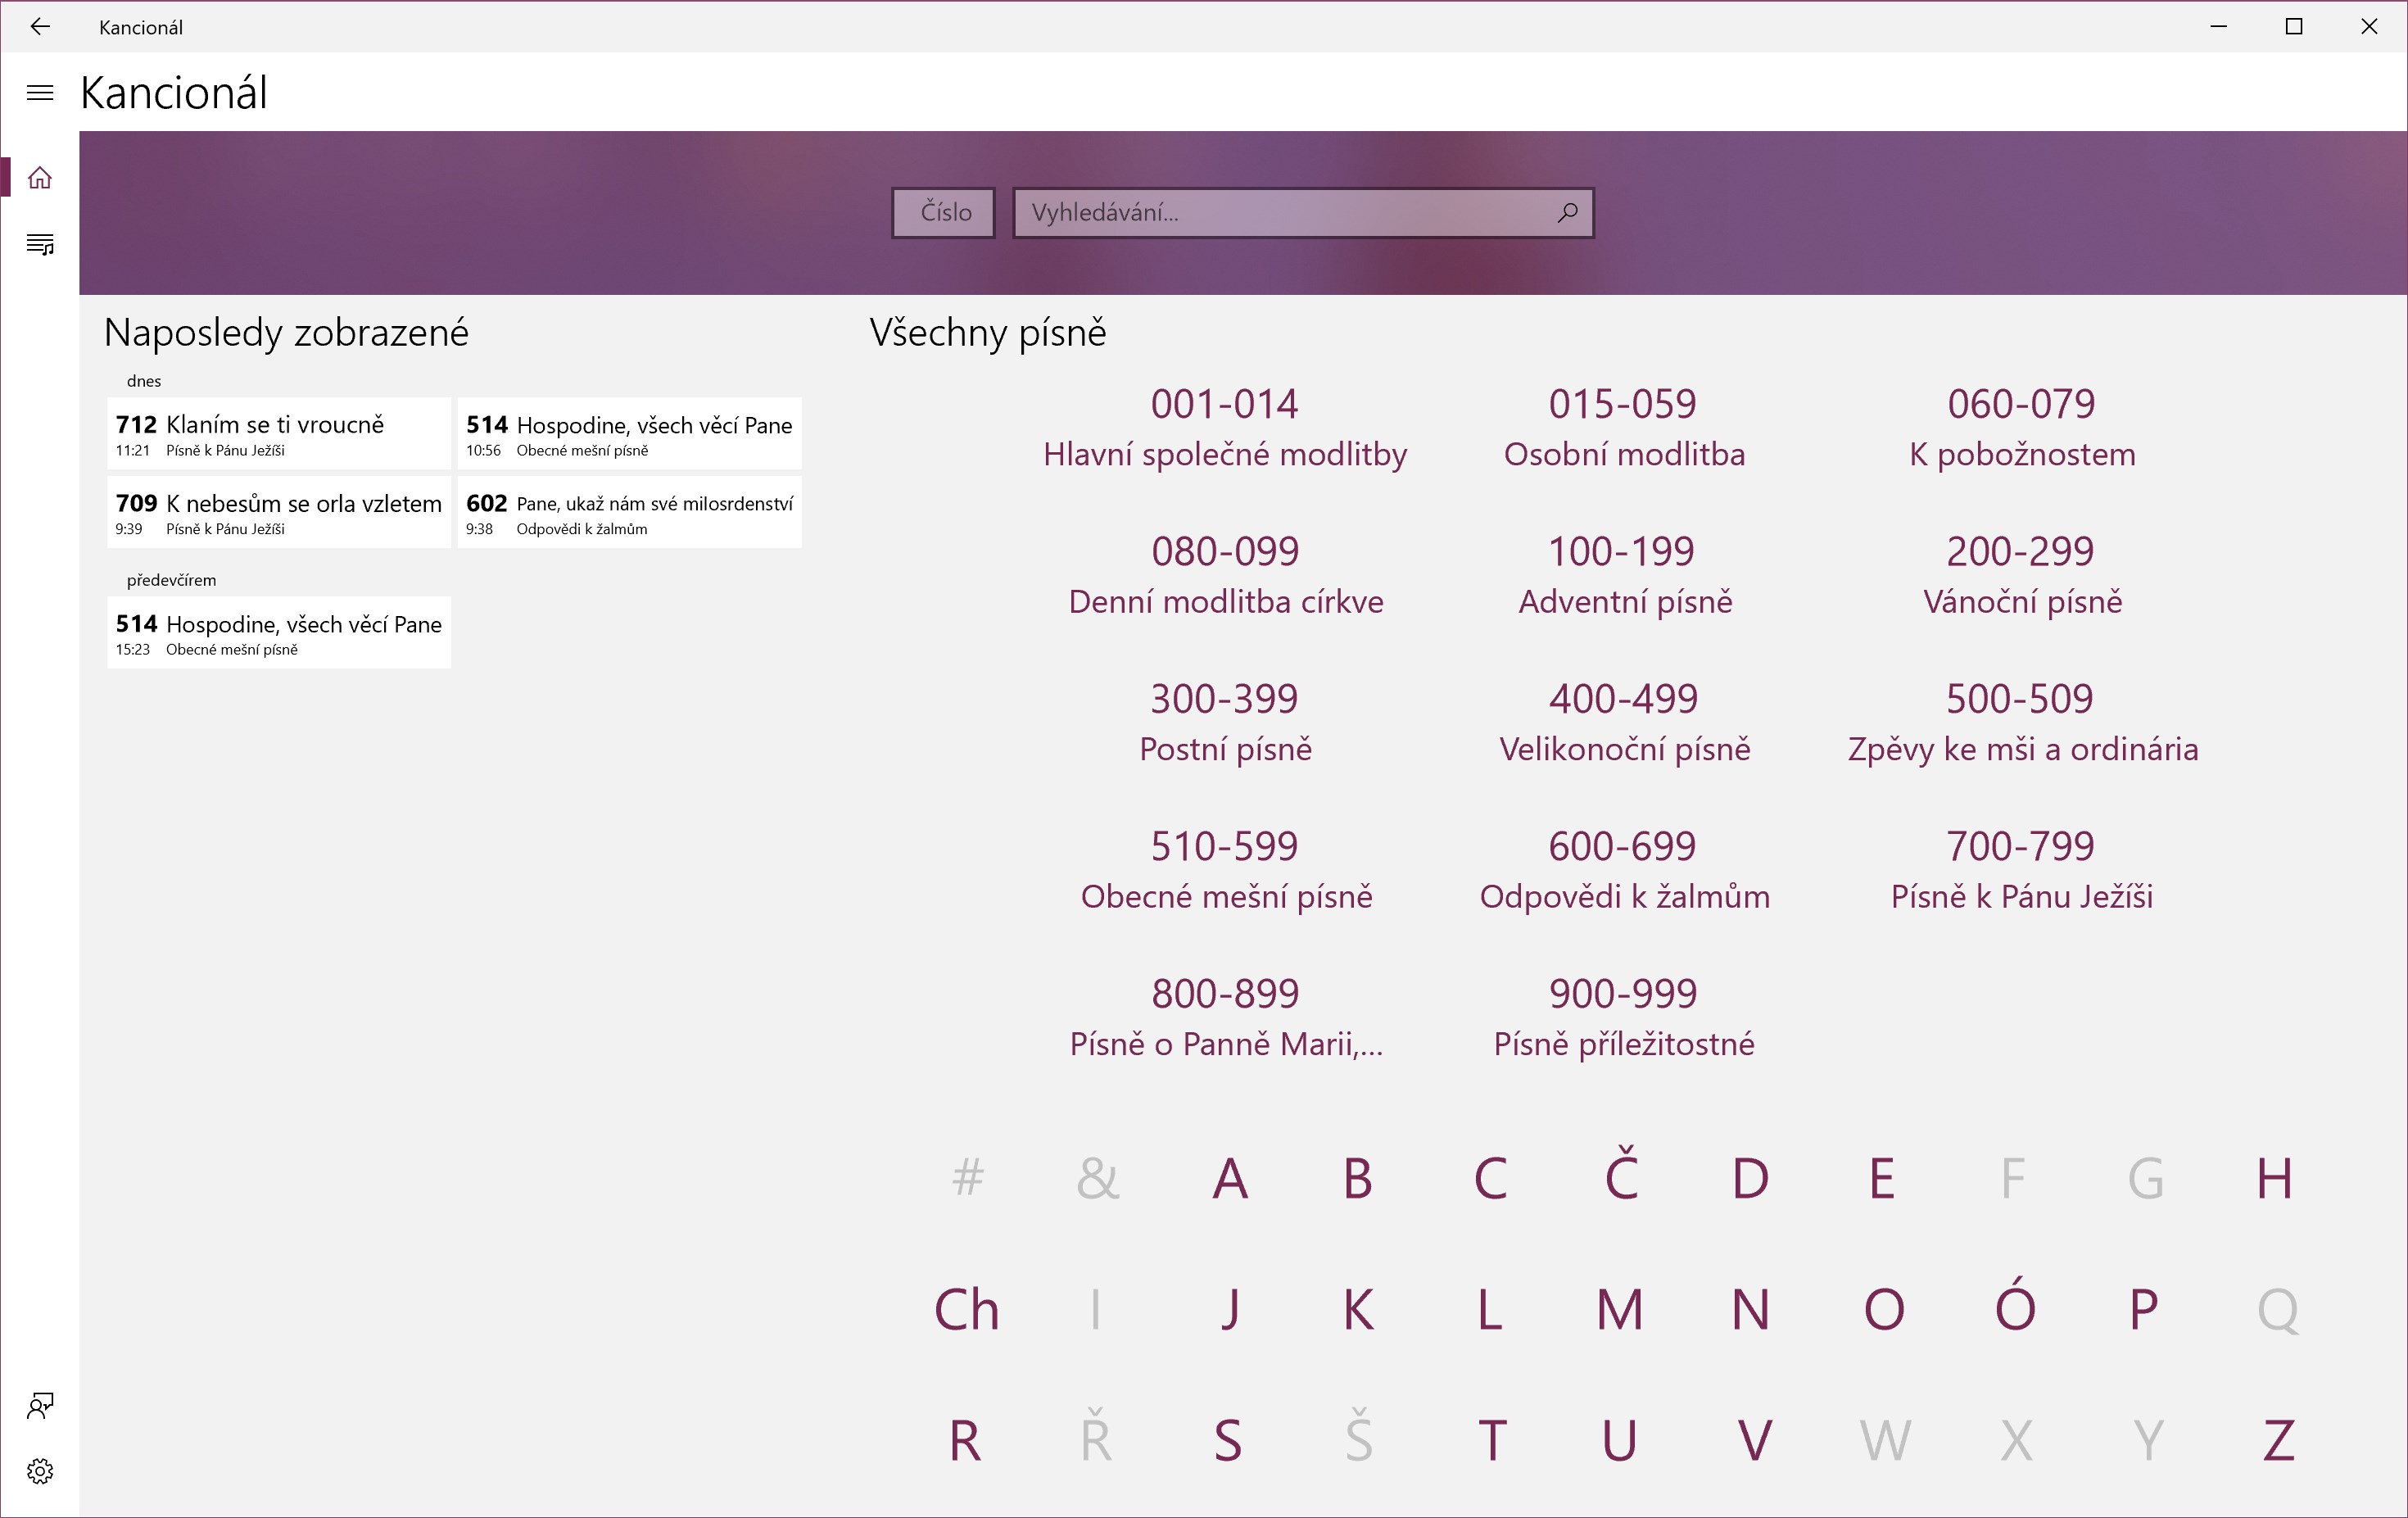Click the search magnifier icon
The width and height of the screenshot is (2408, 1518).
click(x=1567, y=212)
